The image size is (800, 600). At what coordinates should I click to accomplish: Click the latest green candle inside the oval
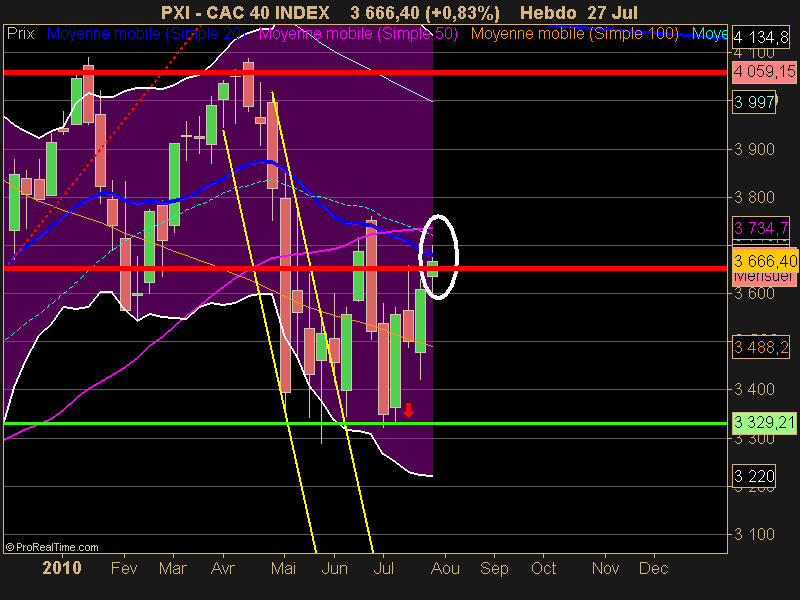coord(433,268)
